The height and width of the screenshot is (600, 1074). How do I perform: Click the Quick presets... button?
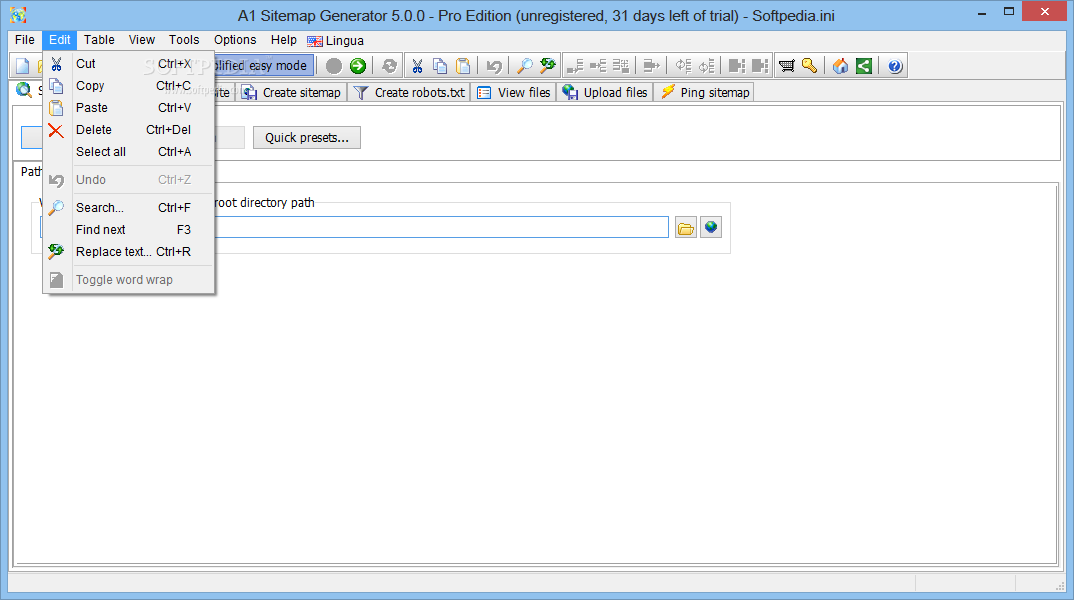(x=307, y=138)
